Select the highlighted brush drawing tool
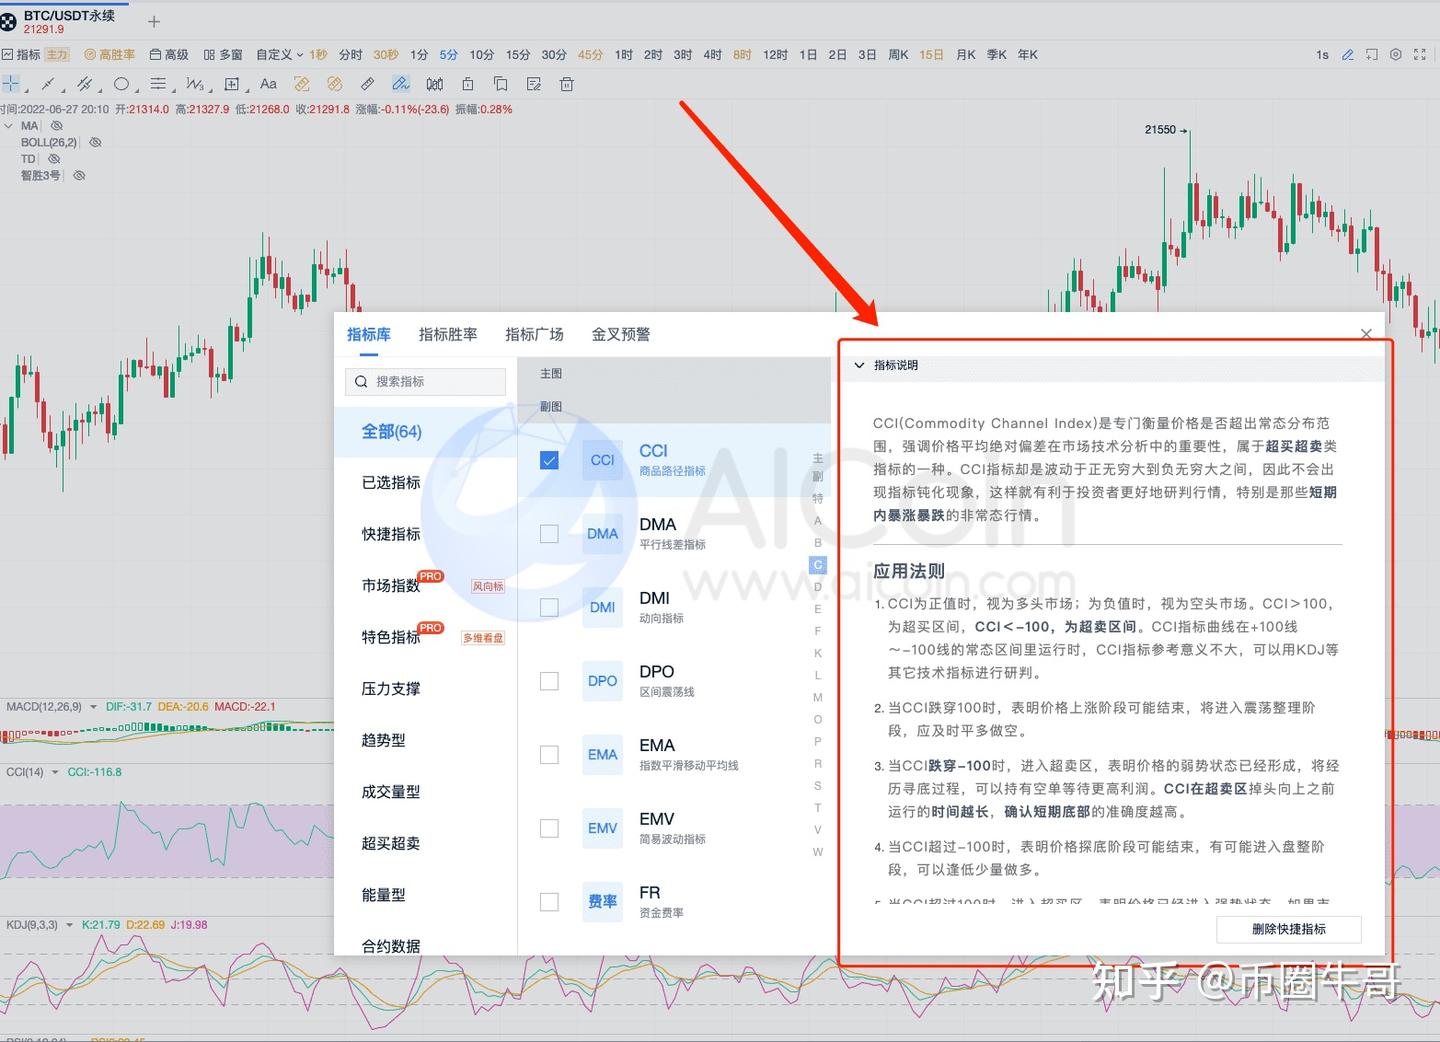This screenshot has width=1440, height=1042. (x=401, y=84)
